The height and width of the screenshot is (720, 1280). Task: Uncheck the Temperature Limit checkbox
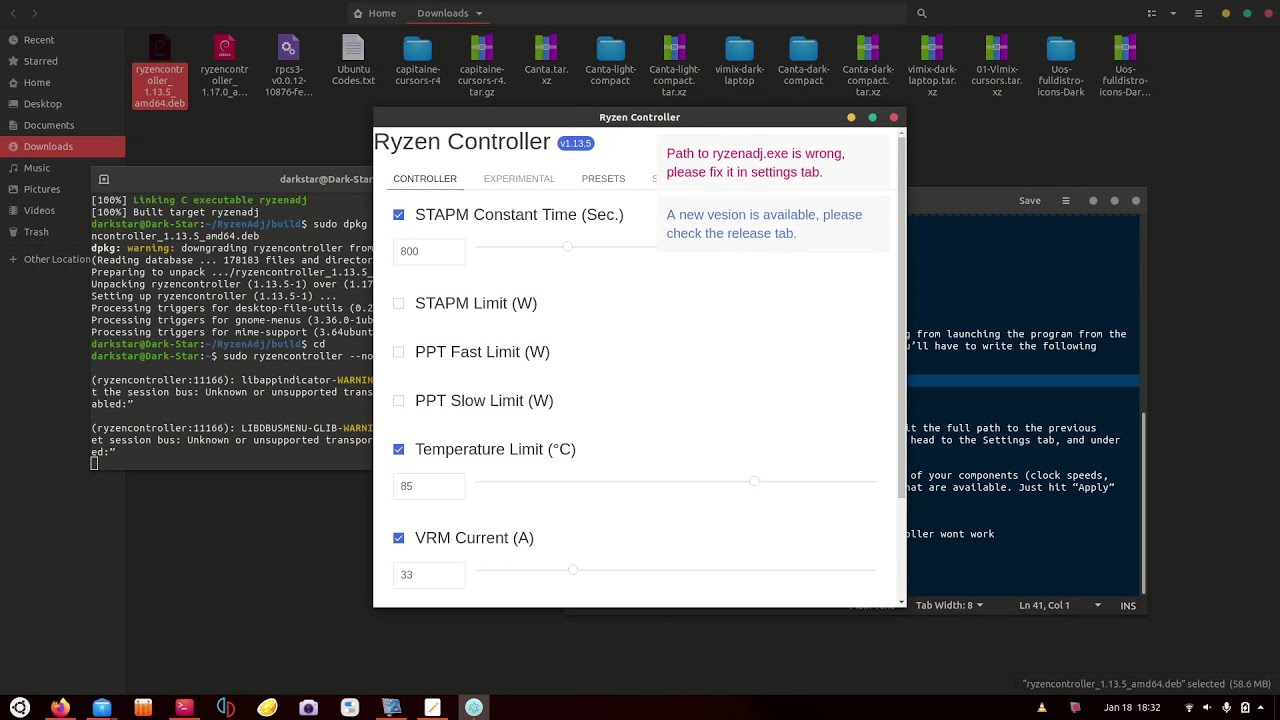pos(399,450)
